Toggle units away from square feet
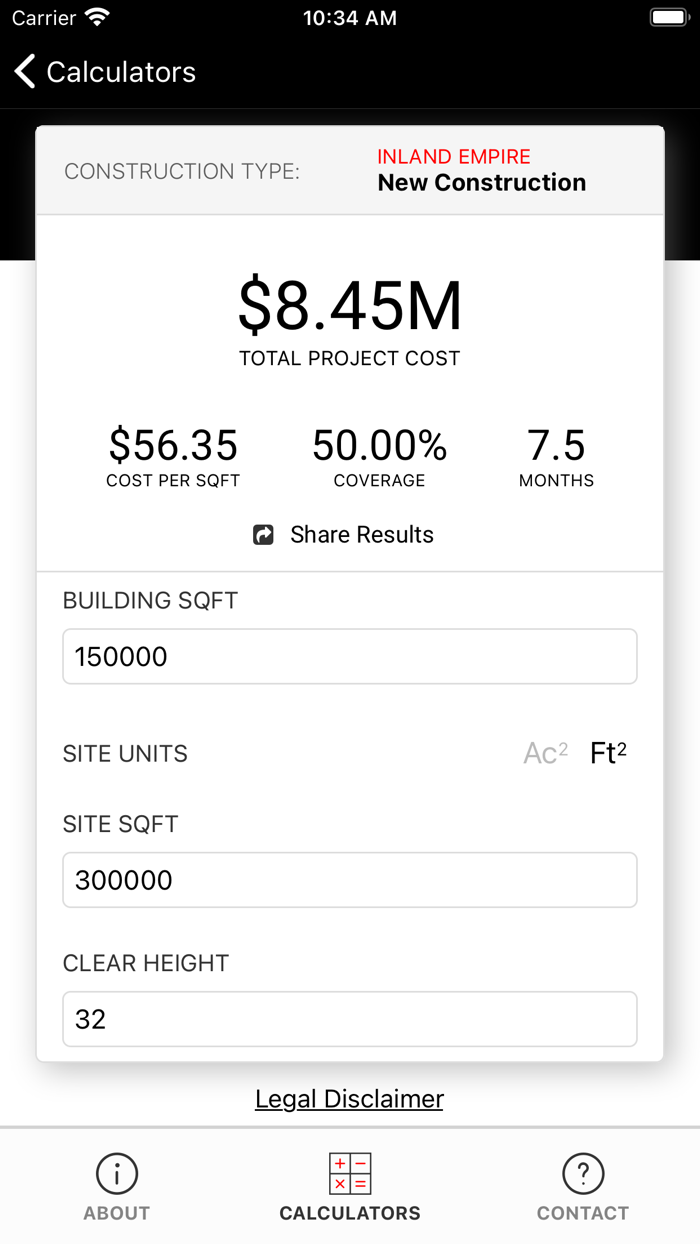The width and height of the screenshot is (700, 1244). coord(544,752)
